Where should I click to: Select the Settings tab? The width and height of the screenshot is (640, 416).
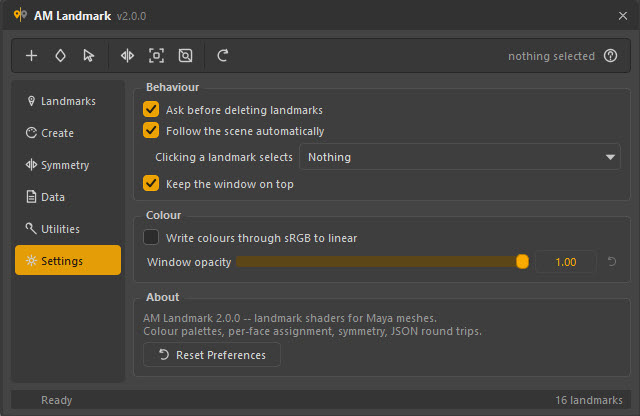pyautogui.click(x=68, y=260)
